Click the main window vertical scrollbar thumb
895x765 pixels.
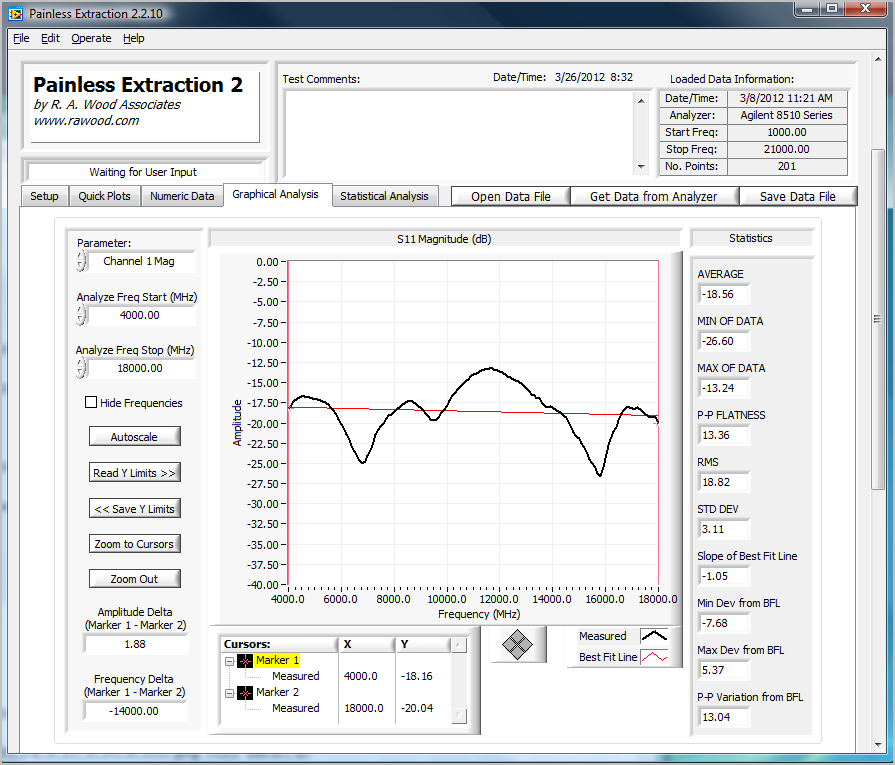[x=877, y=319]
